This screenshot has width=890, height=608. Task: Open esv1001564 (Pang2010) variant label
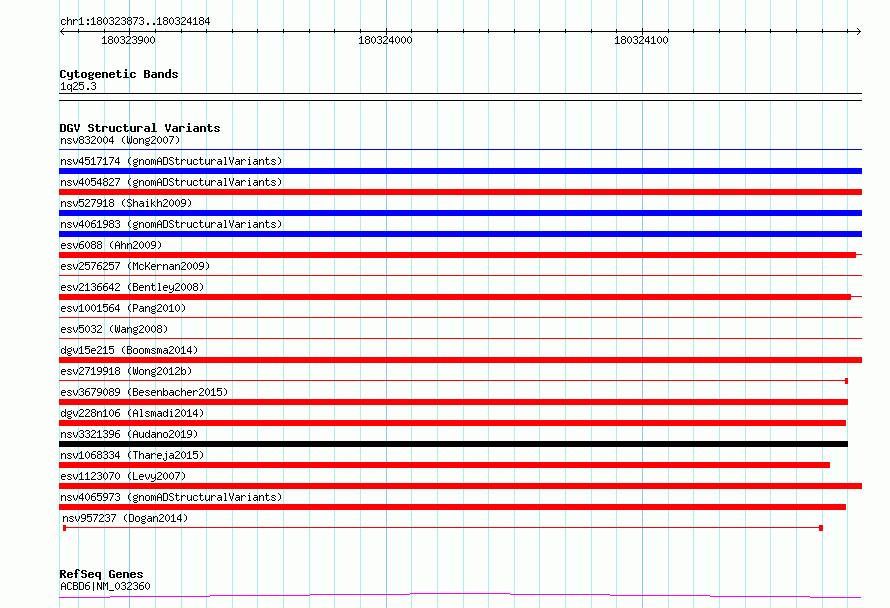coord(123,308)
